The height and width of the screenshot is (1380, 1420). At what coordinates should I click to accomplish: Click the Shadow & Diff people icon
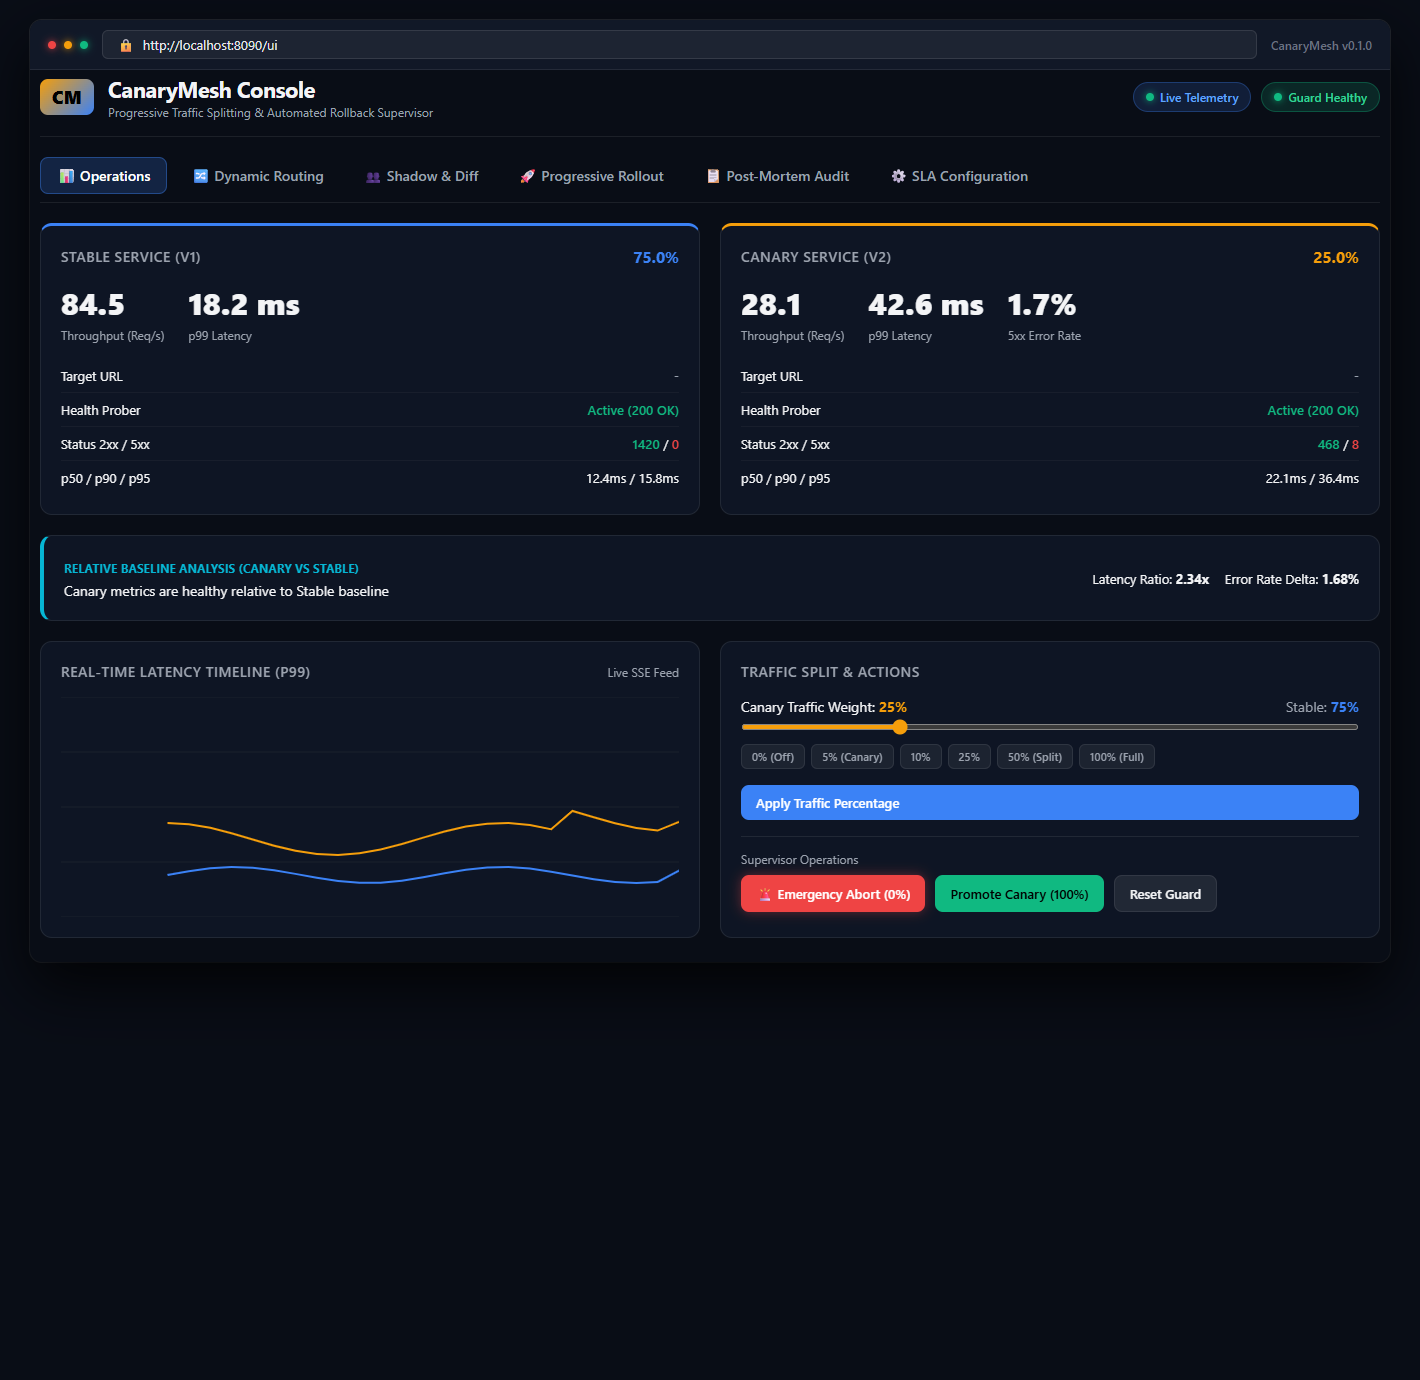point(373,177)
